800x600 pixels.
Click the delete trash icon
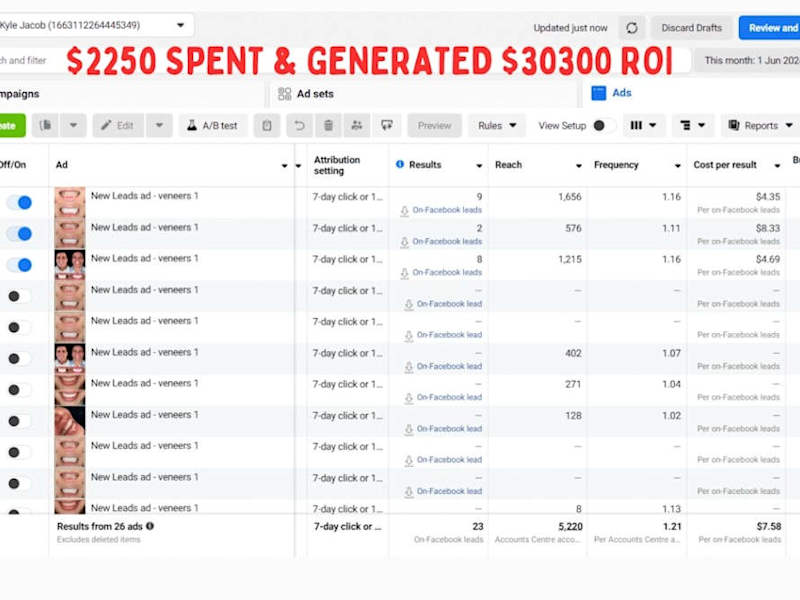[x=329, y=126]
